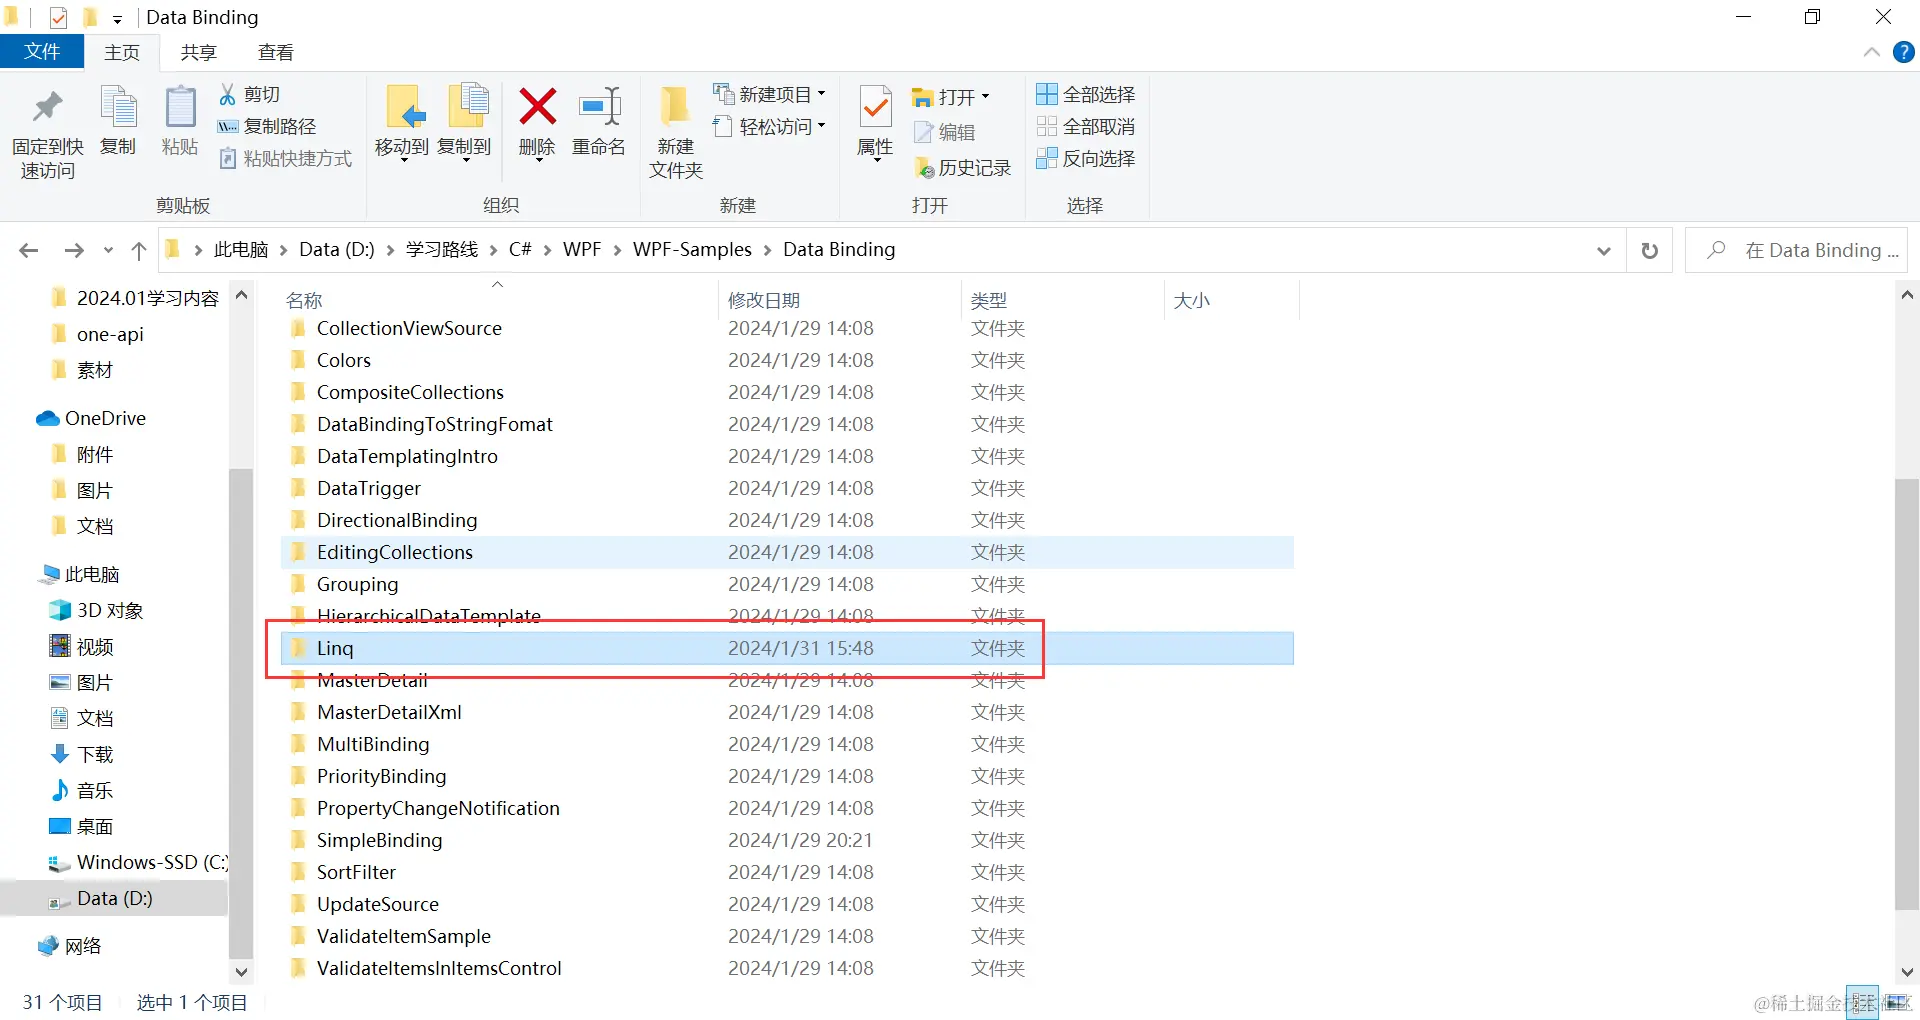
Task: Refresh the Data Binding folder view
Action: [x=1650, y=250]
